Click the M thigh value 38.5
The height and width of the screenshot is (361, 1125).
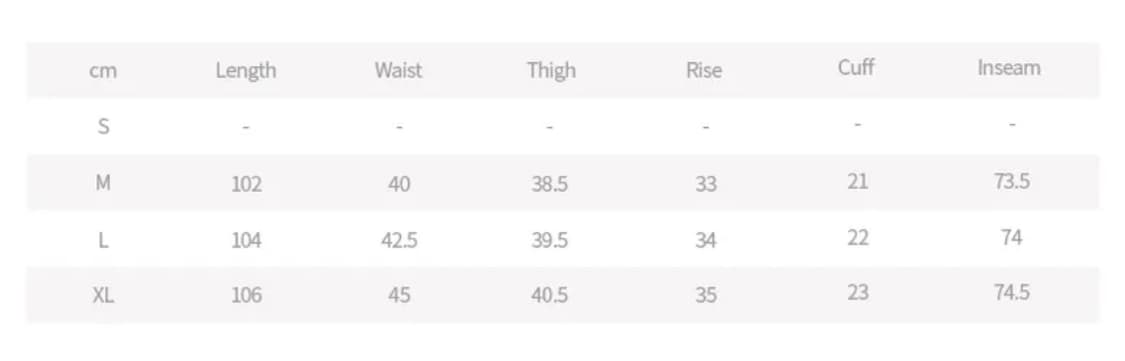[550, 184]
